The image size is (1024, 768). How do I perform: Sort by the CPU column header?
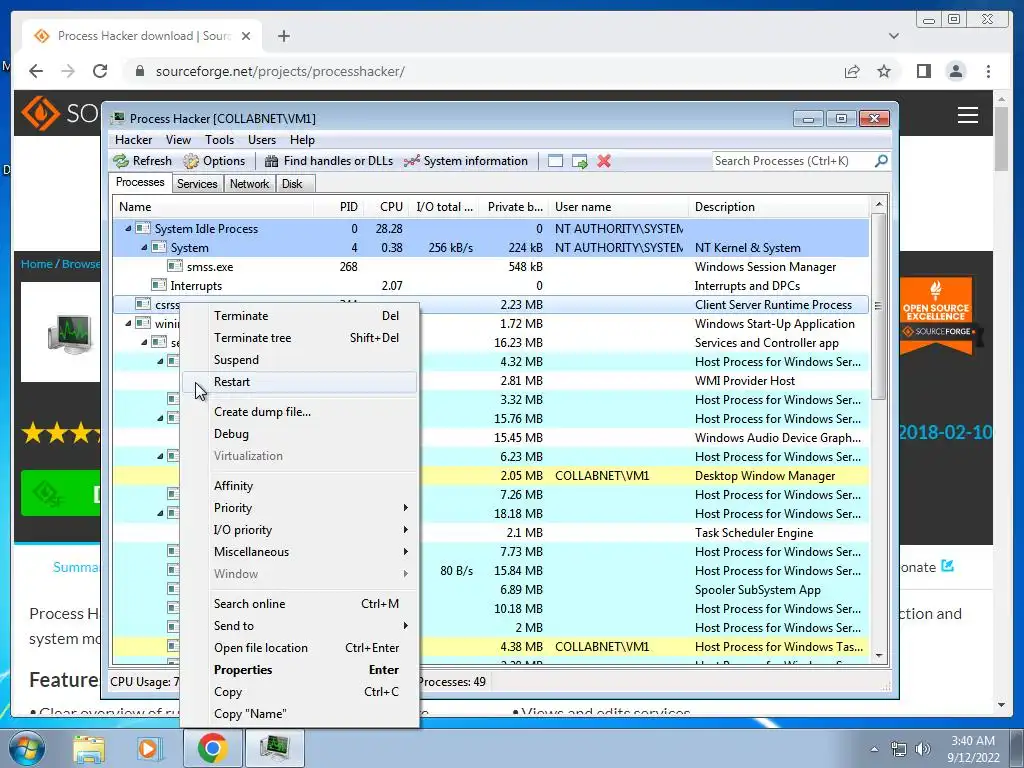(x=386, y=206)
